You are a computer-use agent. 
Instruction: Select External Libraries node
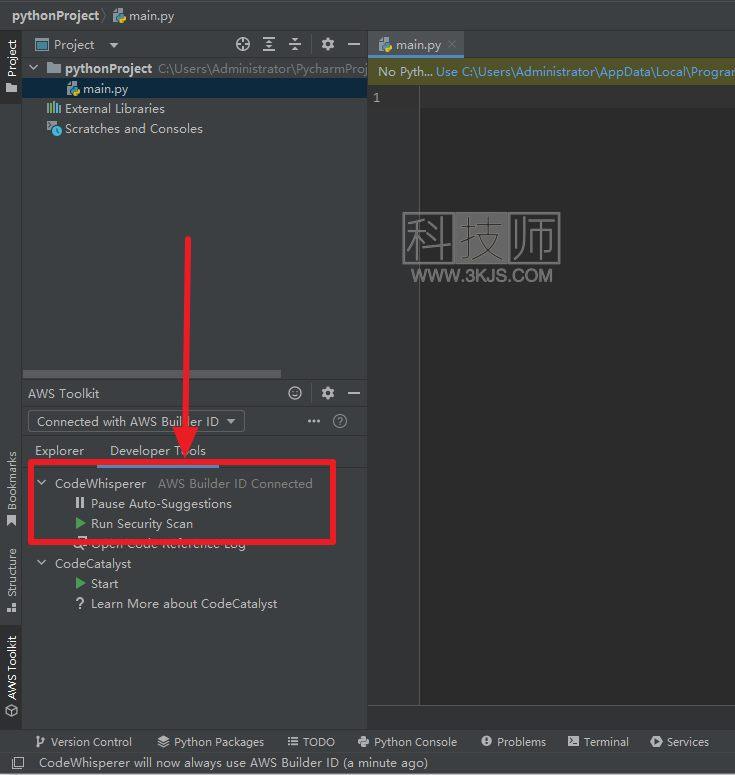115,108
